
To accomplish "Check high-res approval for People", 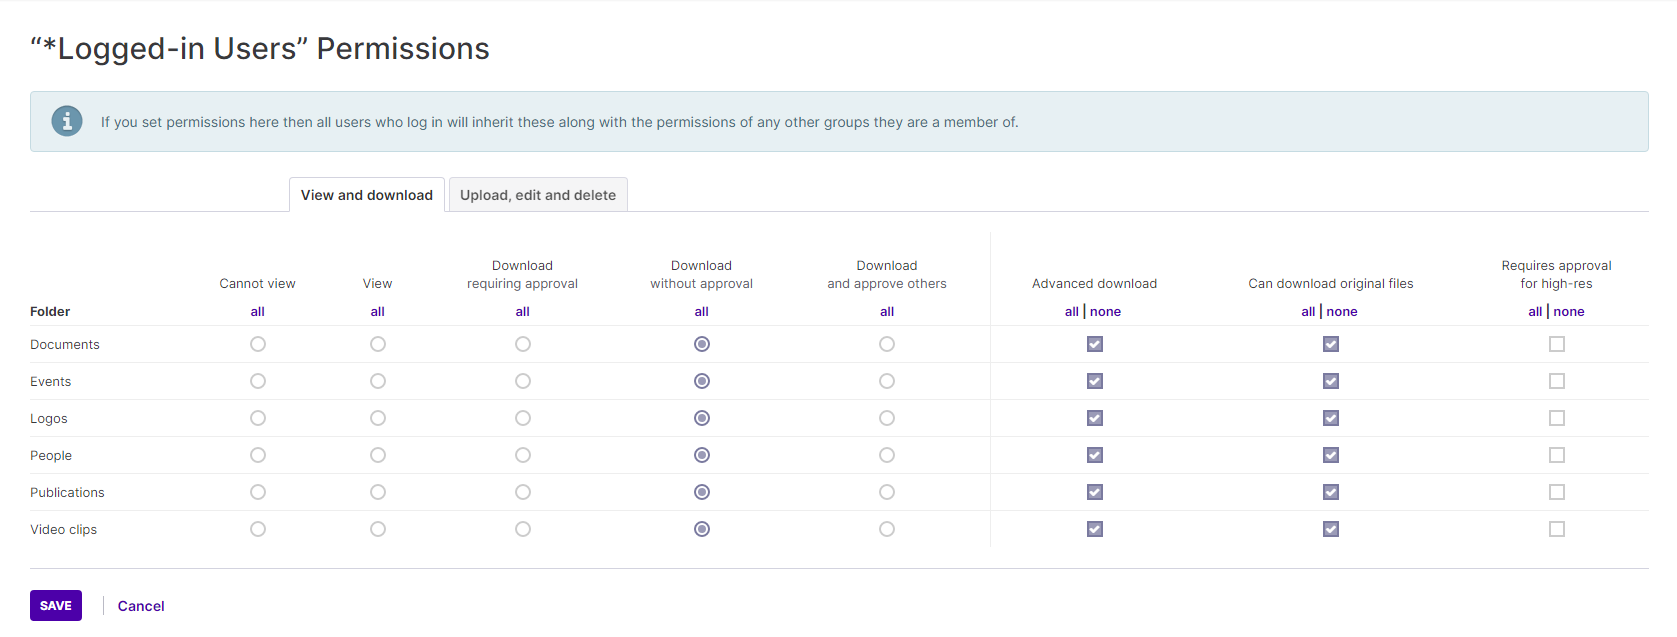I will [x=1557, y=455].
